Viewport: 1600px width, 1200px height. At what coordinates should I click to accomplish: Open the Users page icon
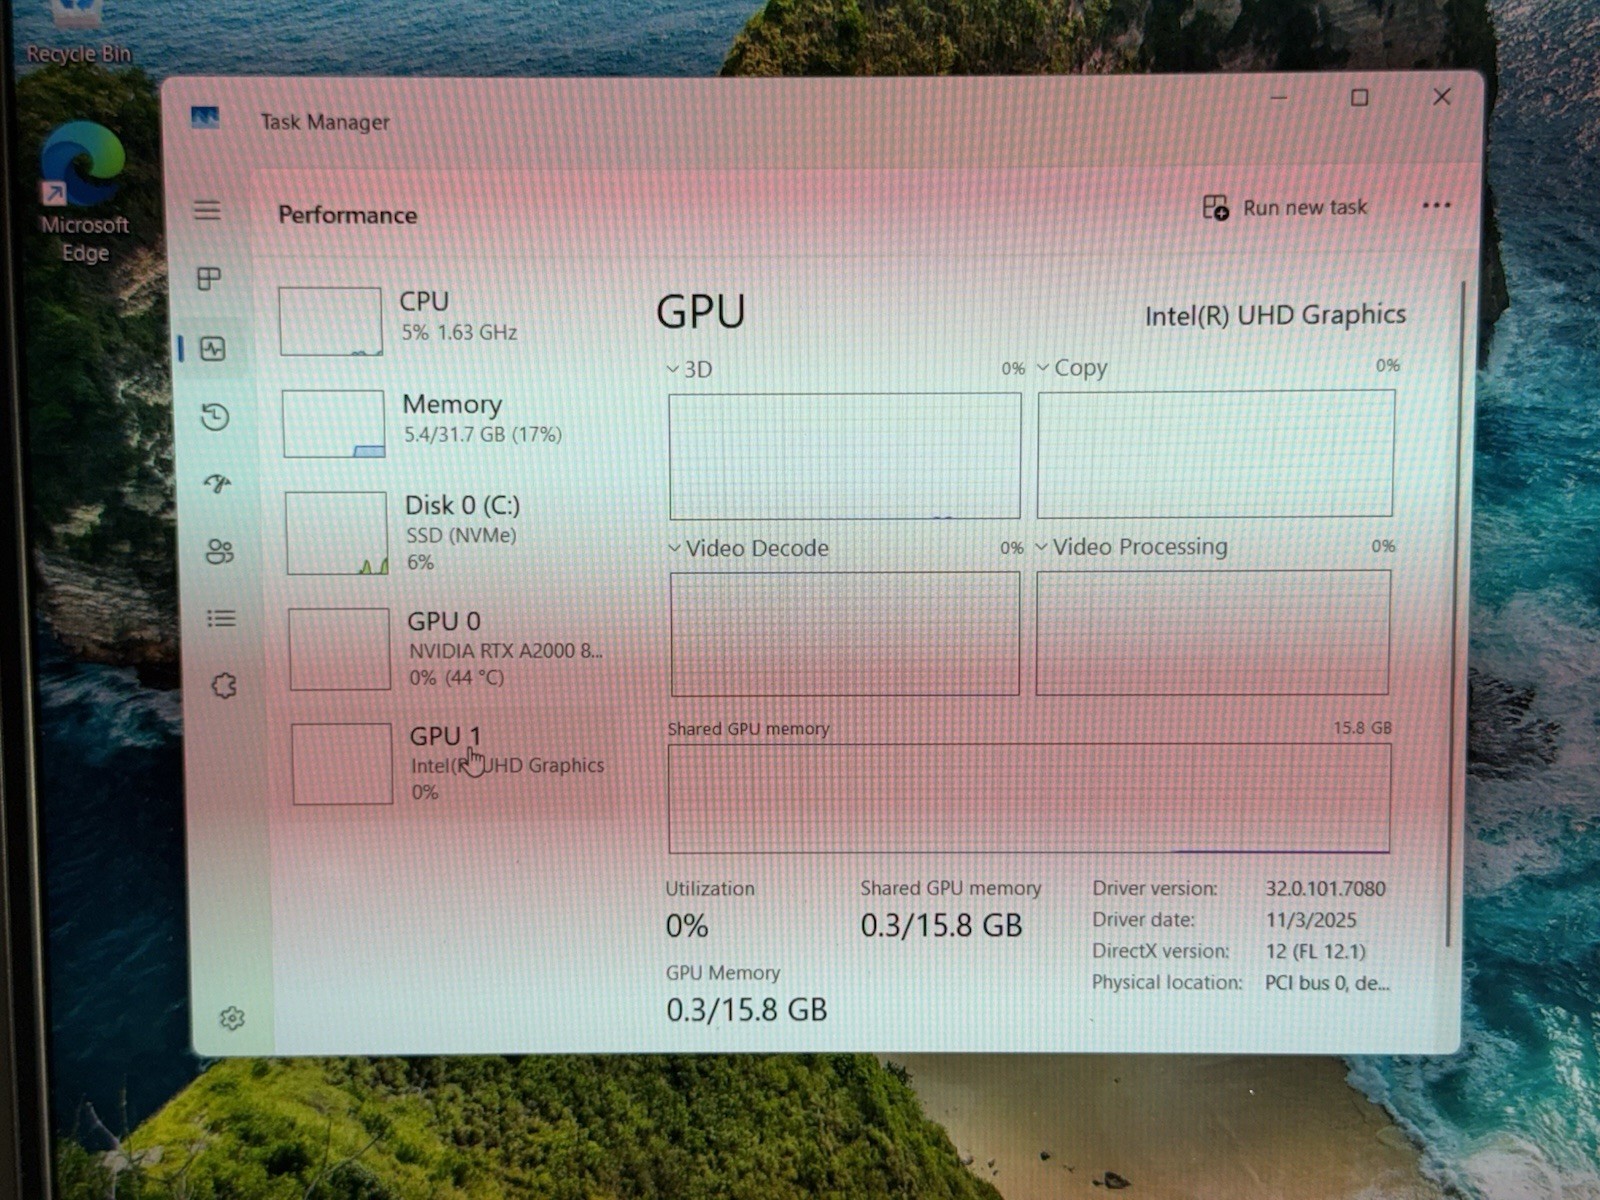coord(219,551)
